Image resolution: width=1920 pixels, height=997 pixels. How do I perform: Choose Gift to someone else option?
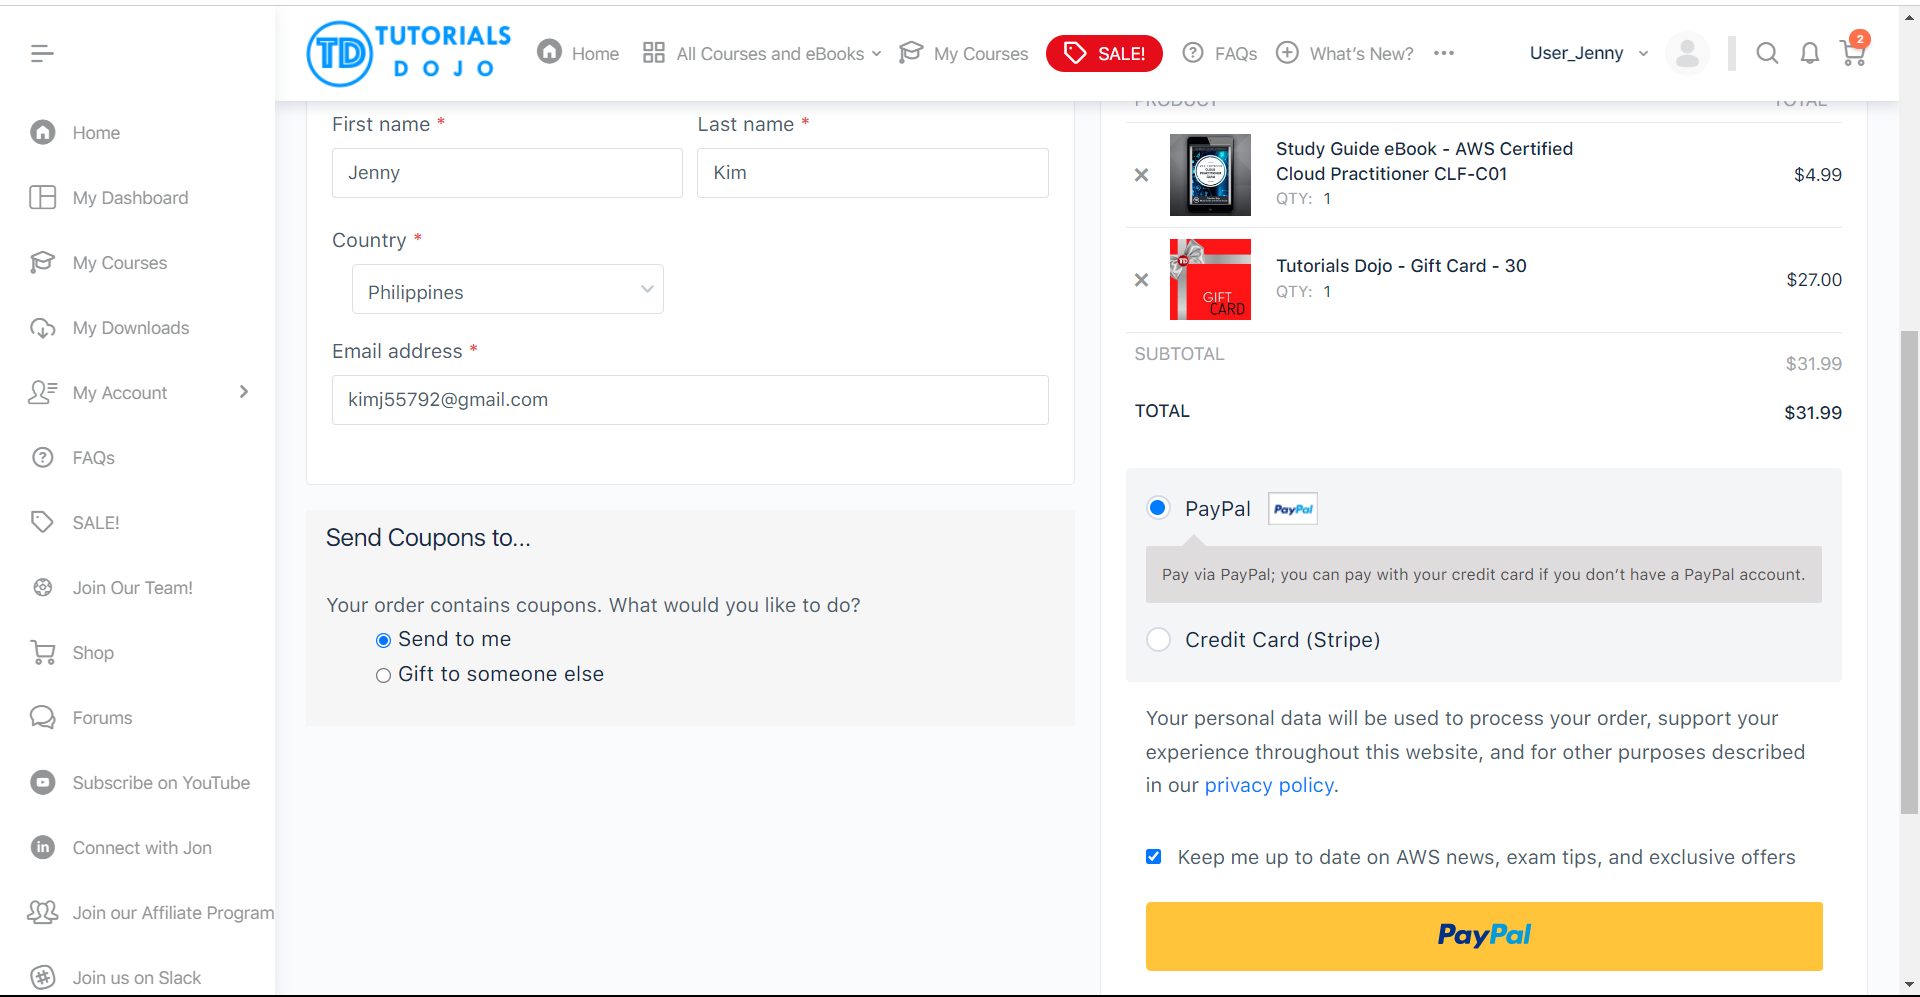pos(383,676)
